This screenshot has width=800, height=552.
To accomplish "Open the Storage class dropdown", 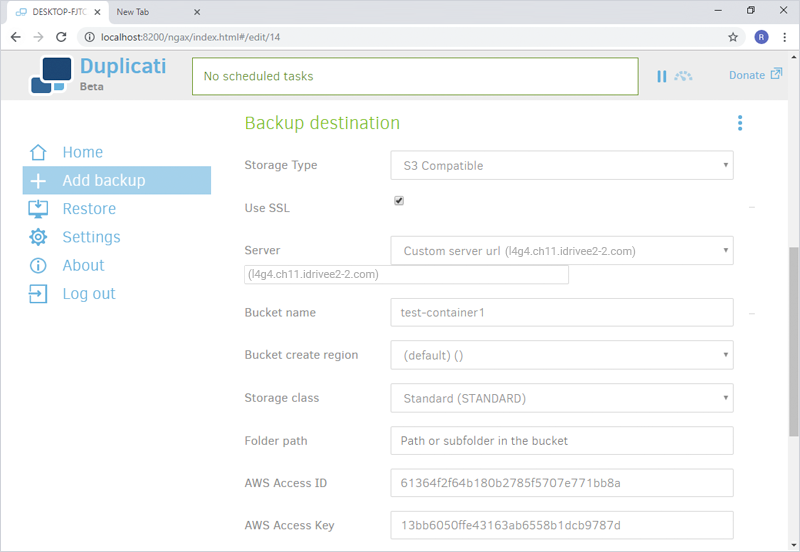I will (562, 398).
